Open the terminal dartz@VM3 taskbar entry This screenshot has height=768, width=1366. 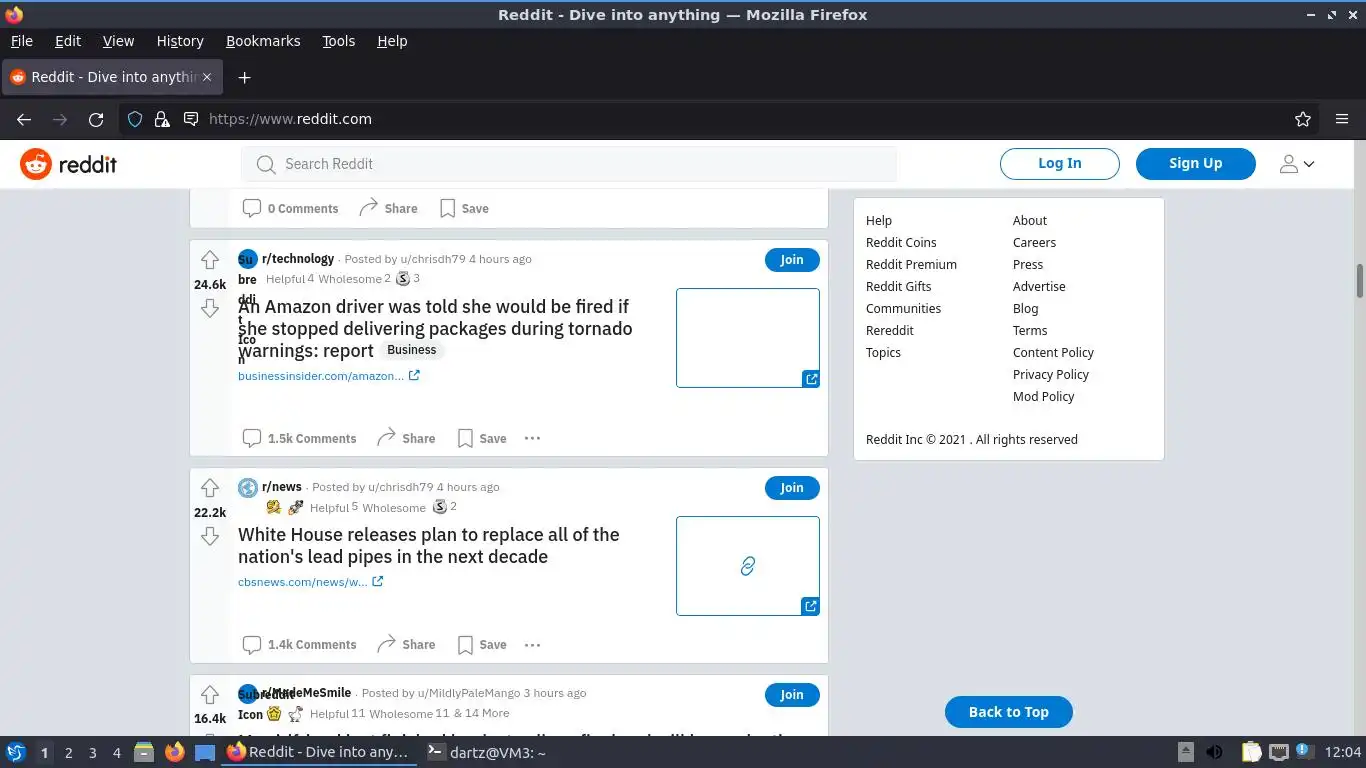pyautogui.click(x=487, y=753)
